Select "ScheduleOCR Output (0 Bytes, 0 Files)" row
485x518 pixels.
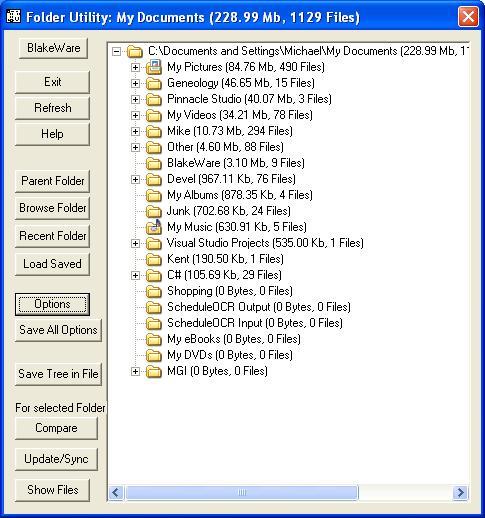tap(259, 307)
